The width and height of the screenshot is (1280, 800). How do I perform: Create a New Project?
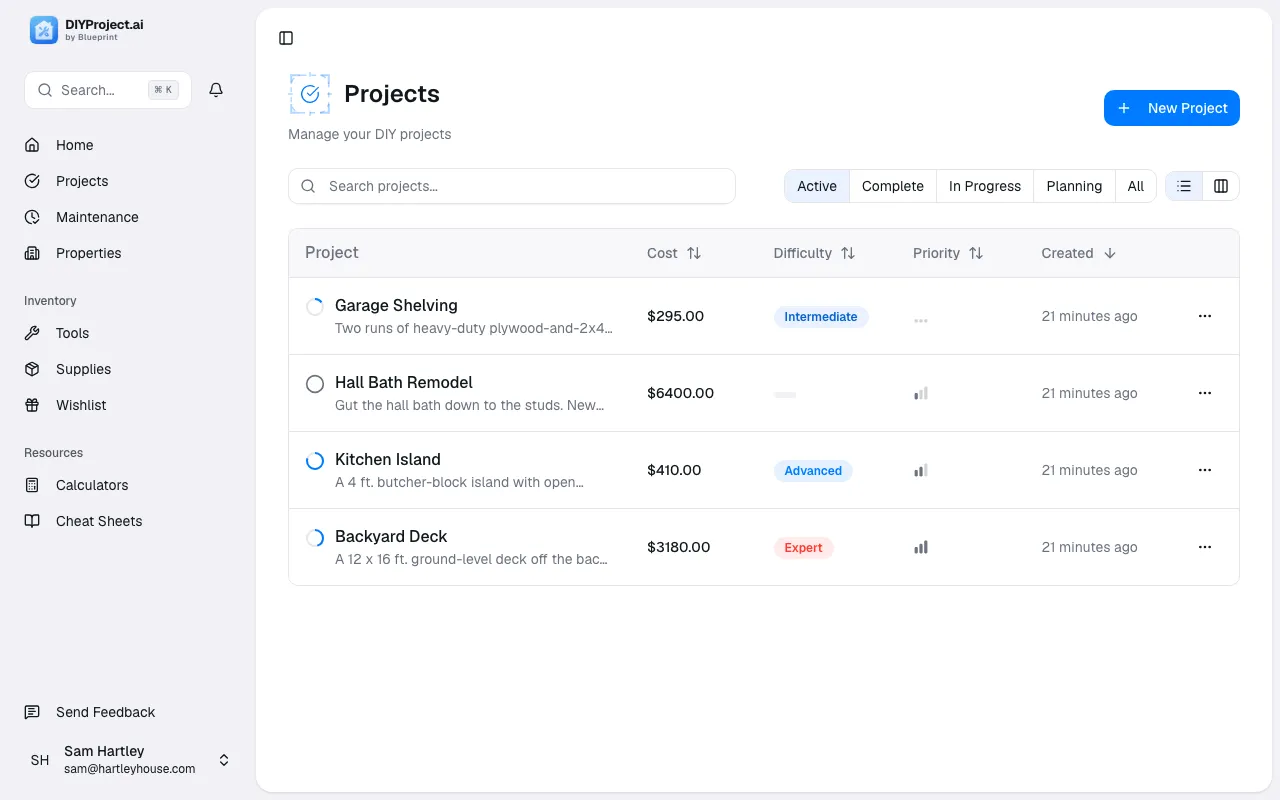tap(1172, 108)
